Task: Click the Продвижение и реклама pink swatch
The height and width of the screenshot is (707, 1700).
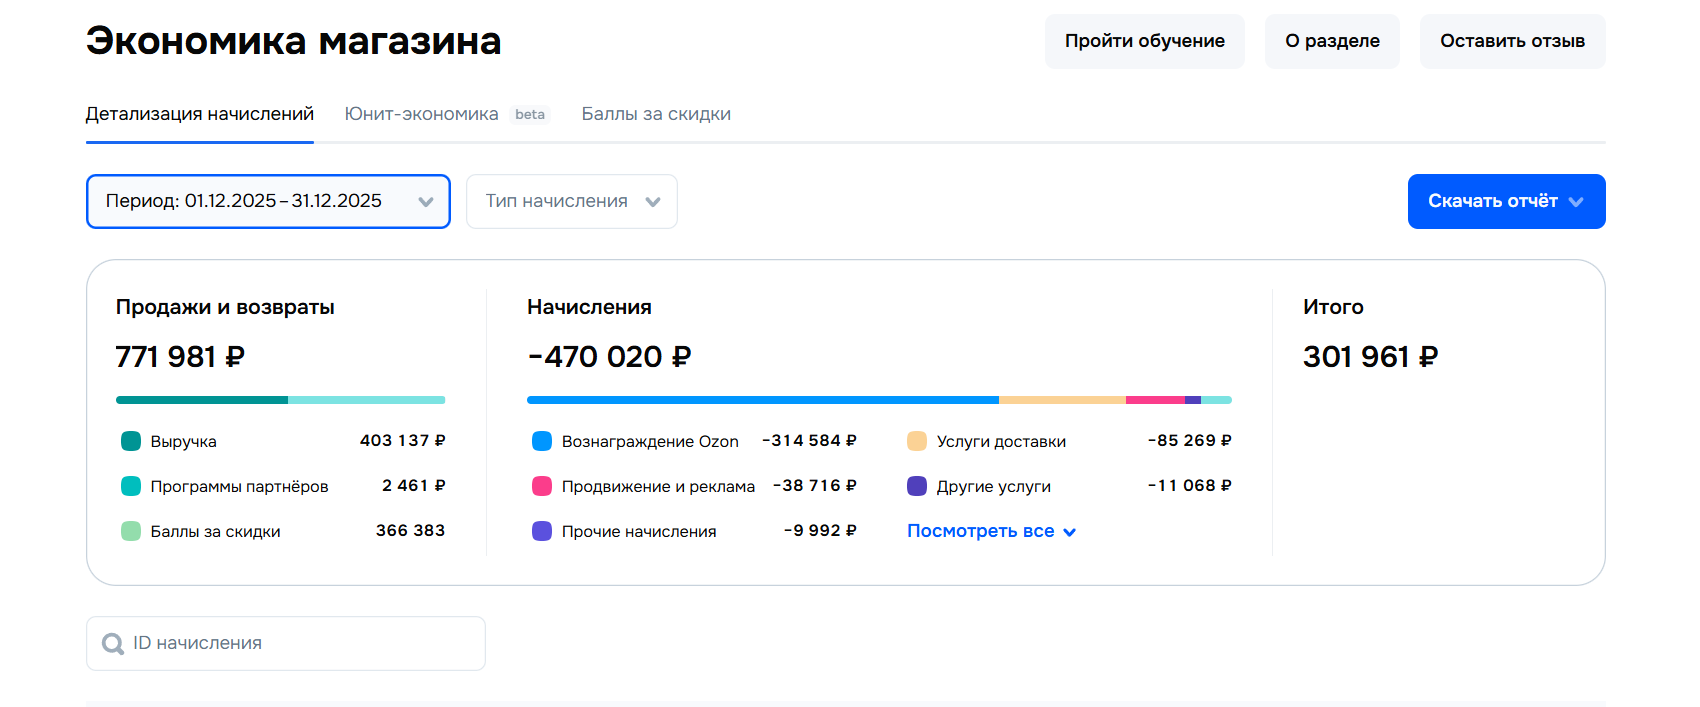Action: click(542, 486)
